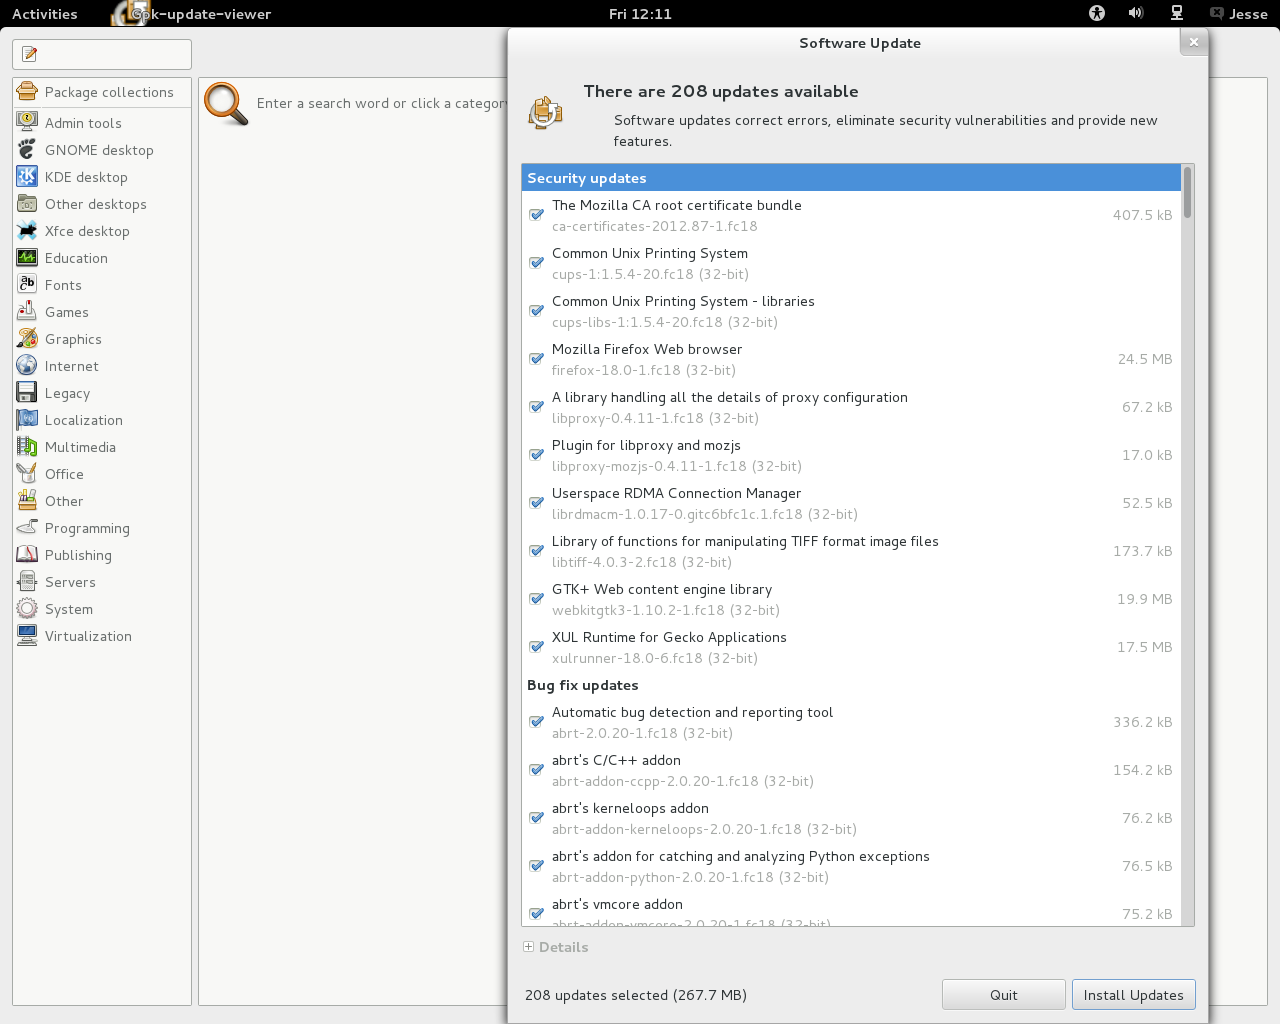The height and width of the screenshot is (1024, 1280).
Task: Select the Security updates header row
Action: pos(851,178)
